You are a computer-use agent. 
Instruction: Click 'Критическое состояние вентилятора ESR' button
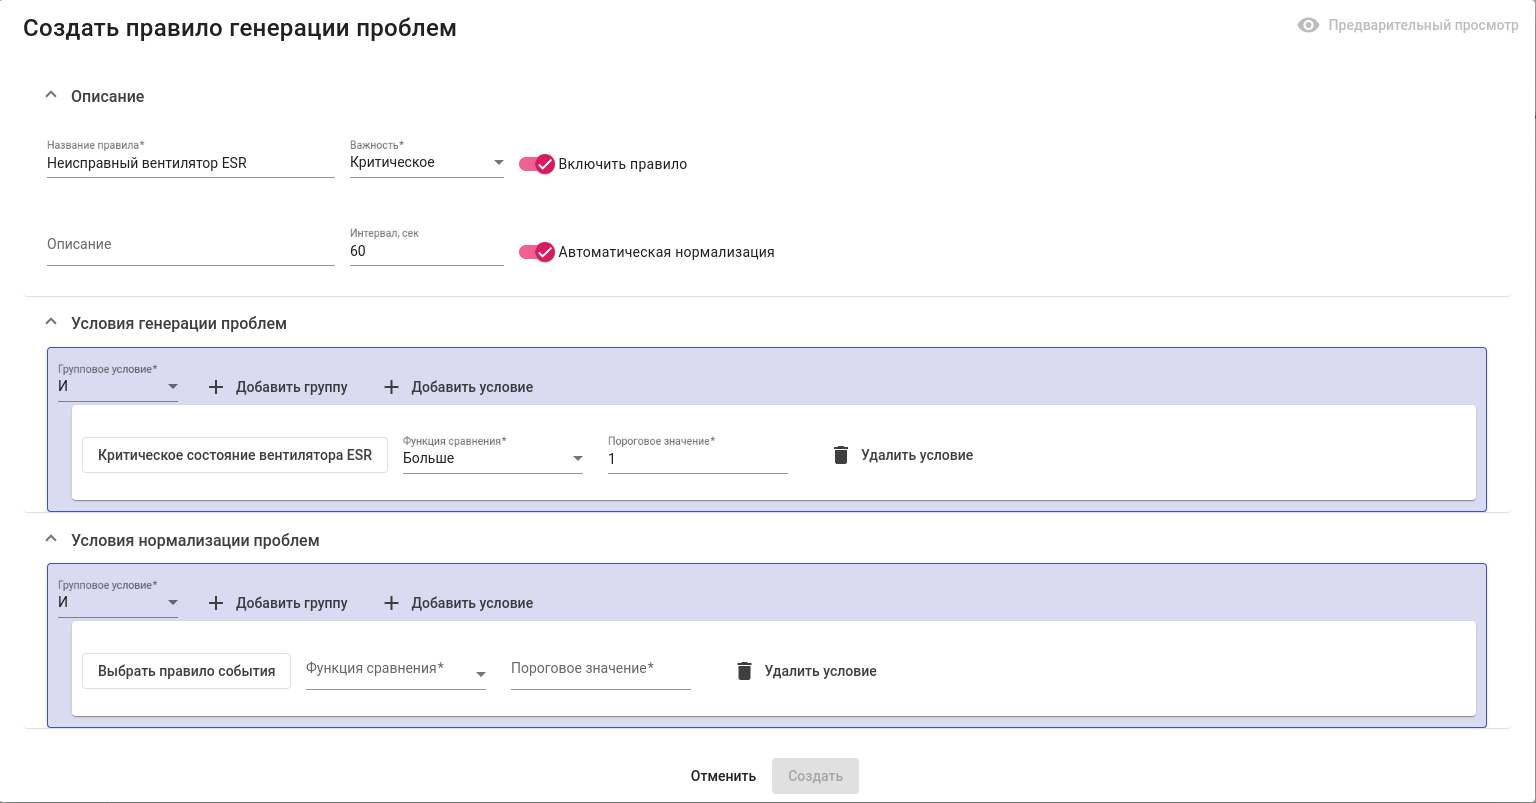click(x=235, y=455)
